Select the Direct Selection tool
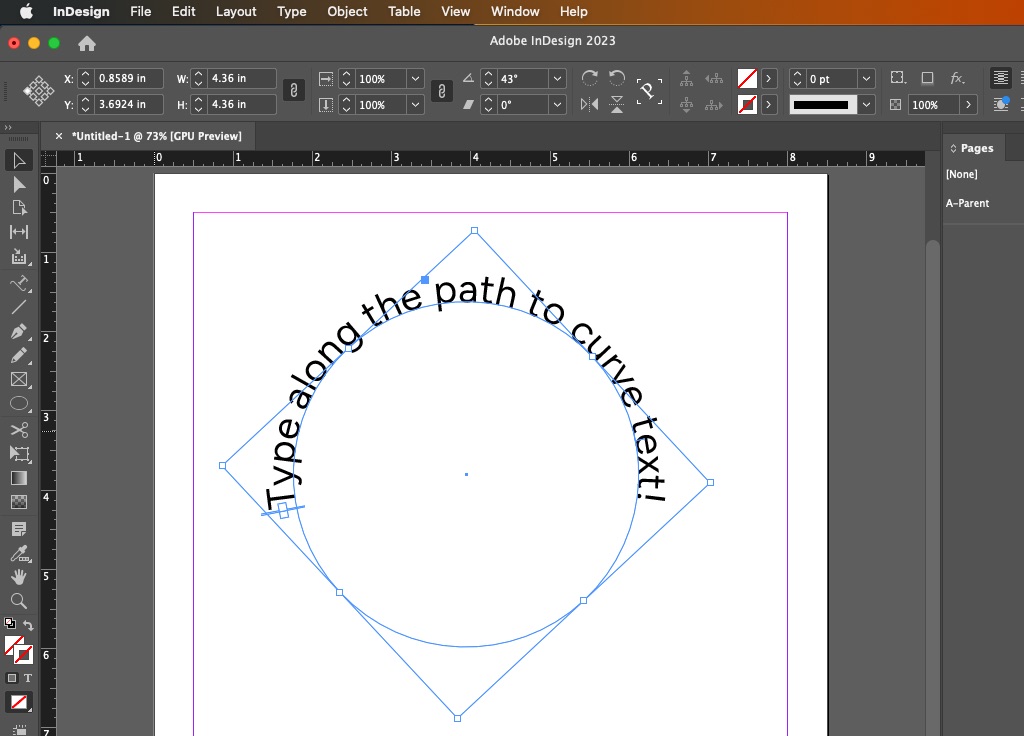The width and height of the screenshot is (1024, 736). [x=19, y=185]
